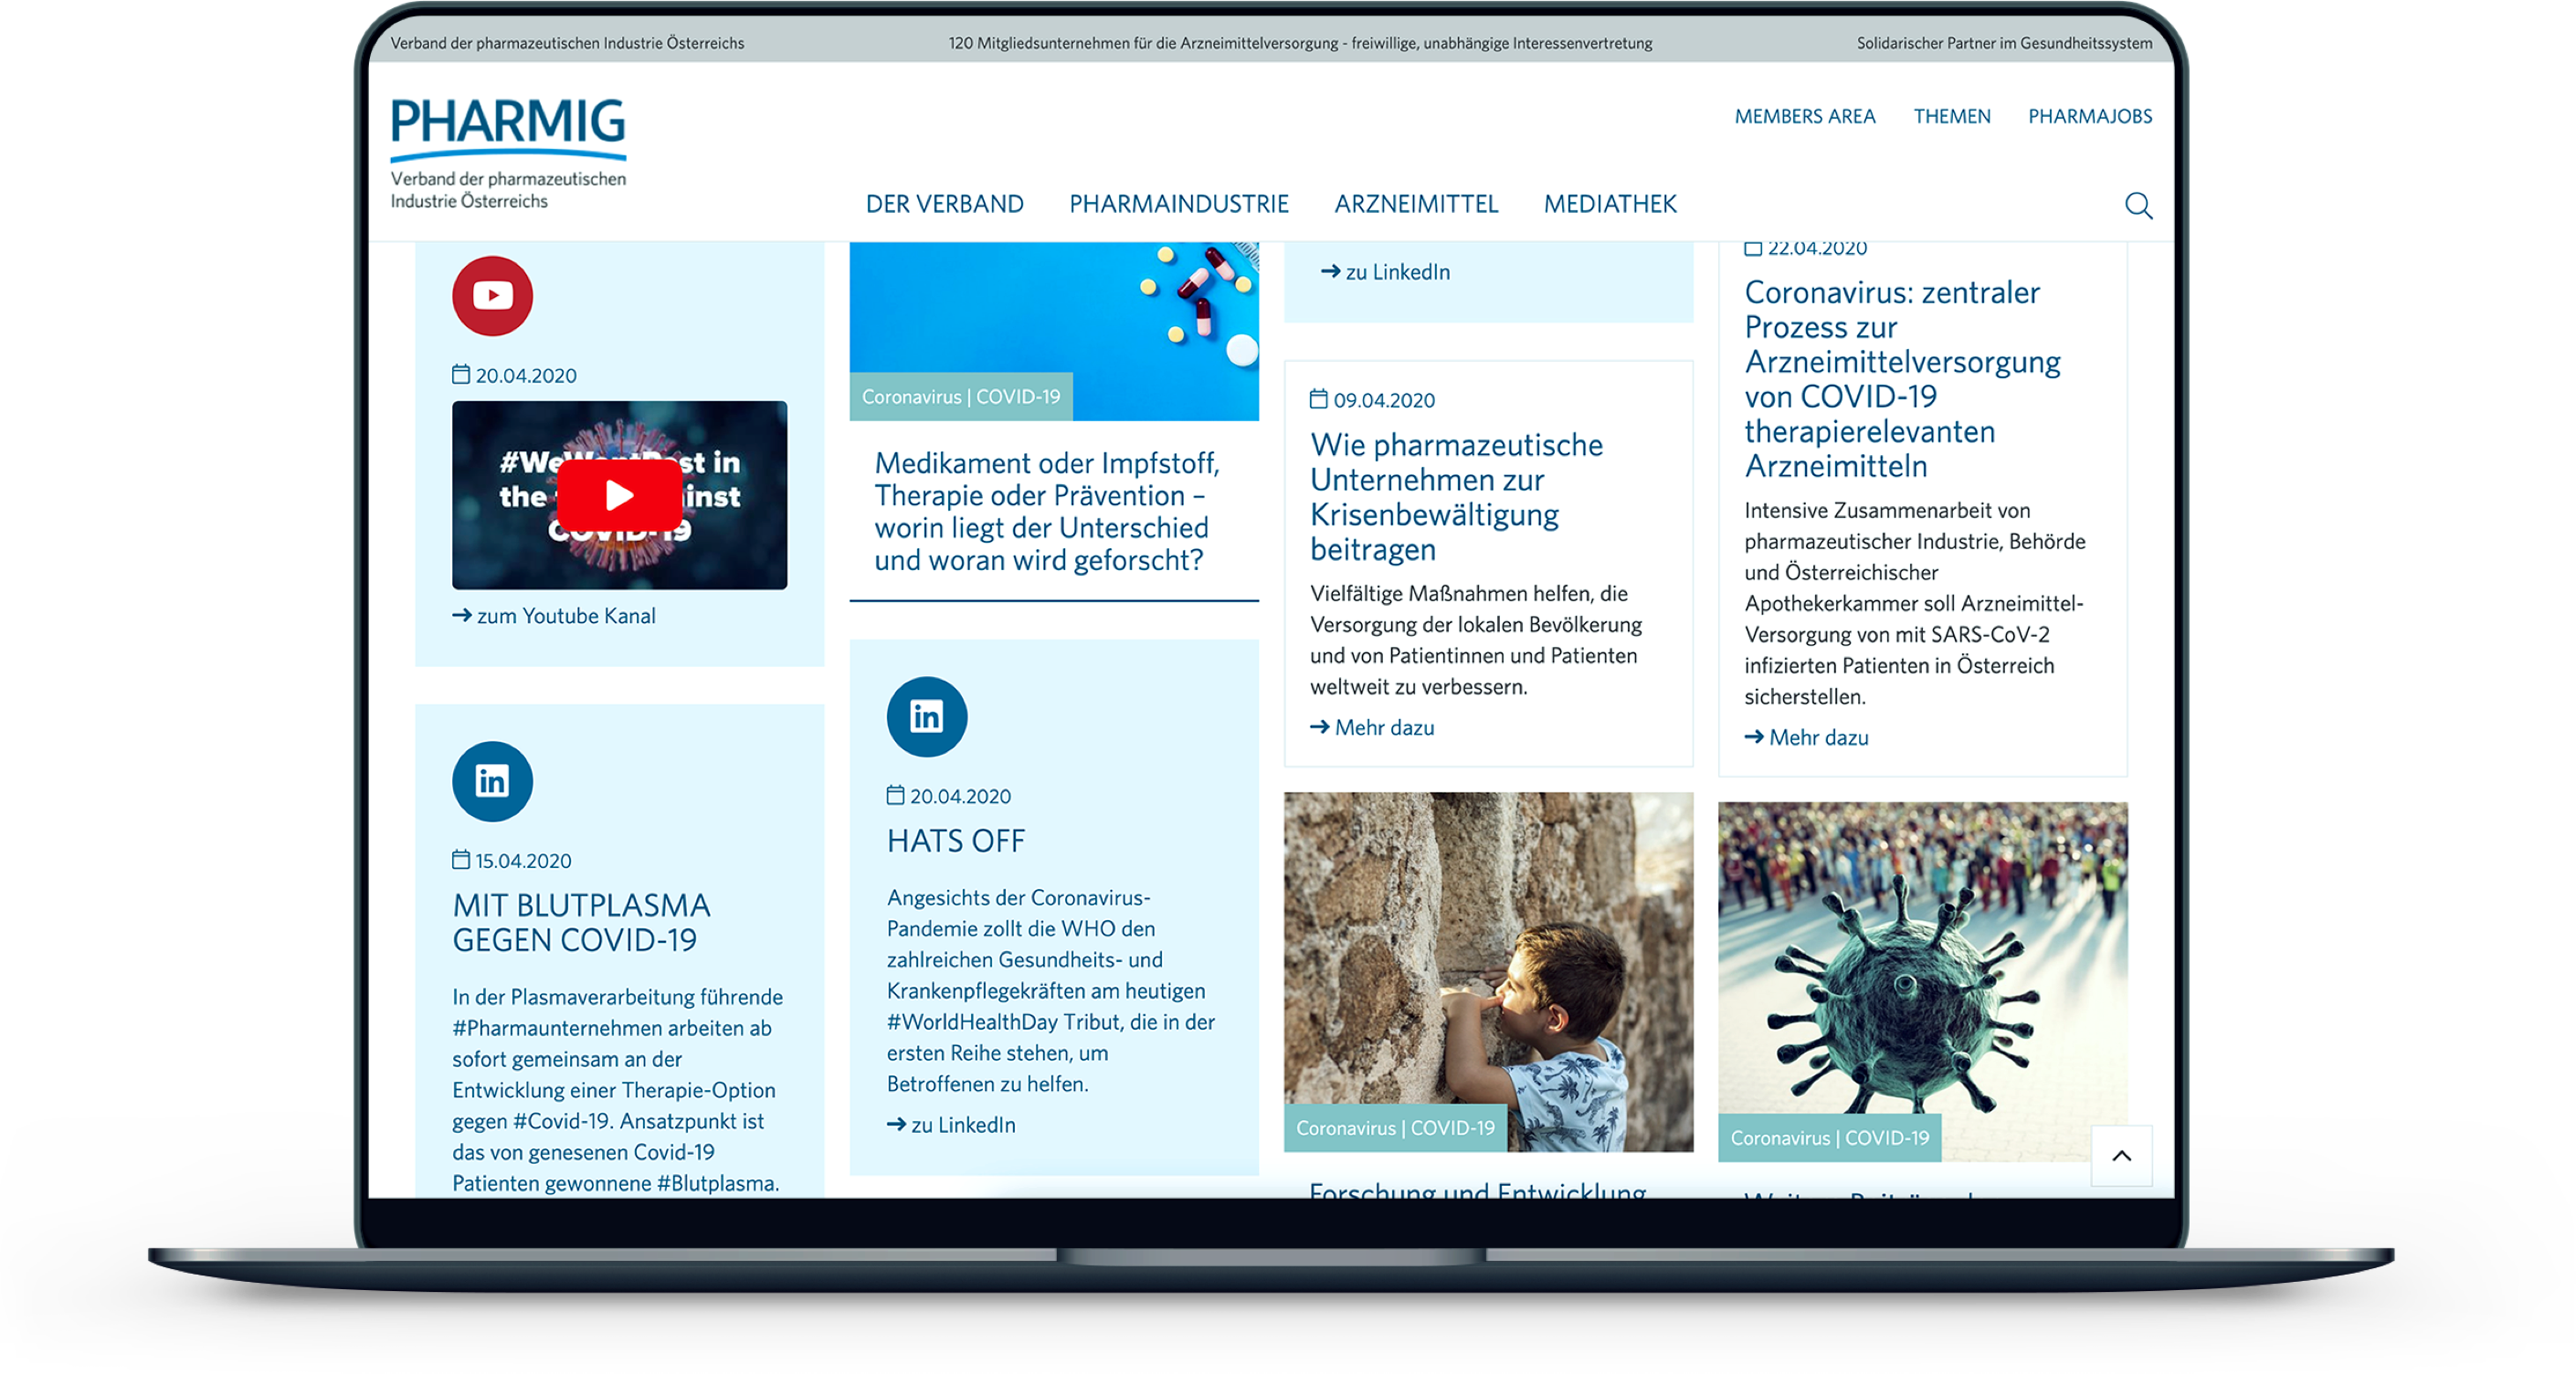Open the 'HATS OFF' post title
Screen dimensions: 2576x1376
coord(956,841)
